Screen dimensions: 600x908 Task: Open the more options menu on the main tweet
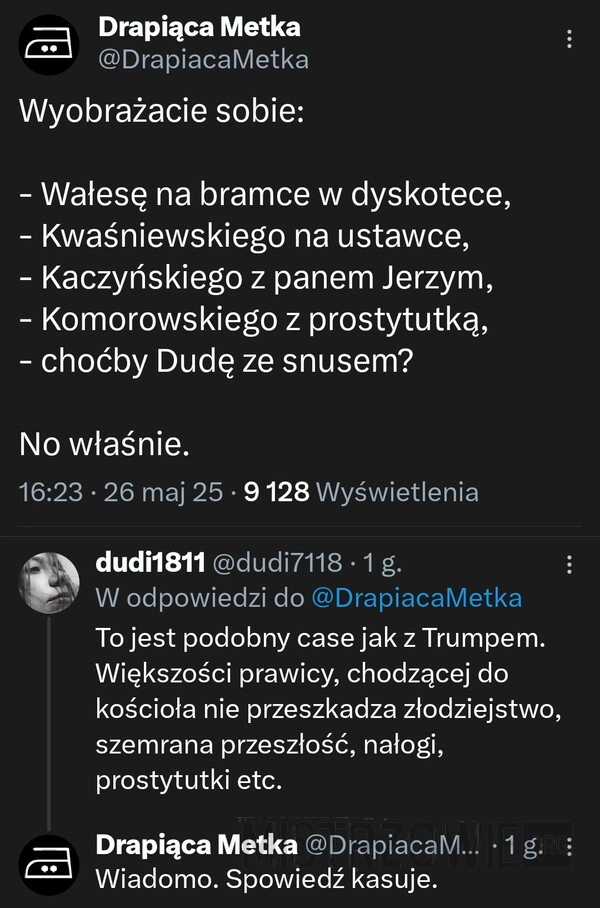pyautogui.click(x=570, y=39)
